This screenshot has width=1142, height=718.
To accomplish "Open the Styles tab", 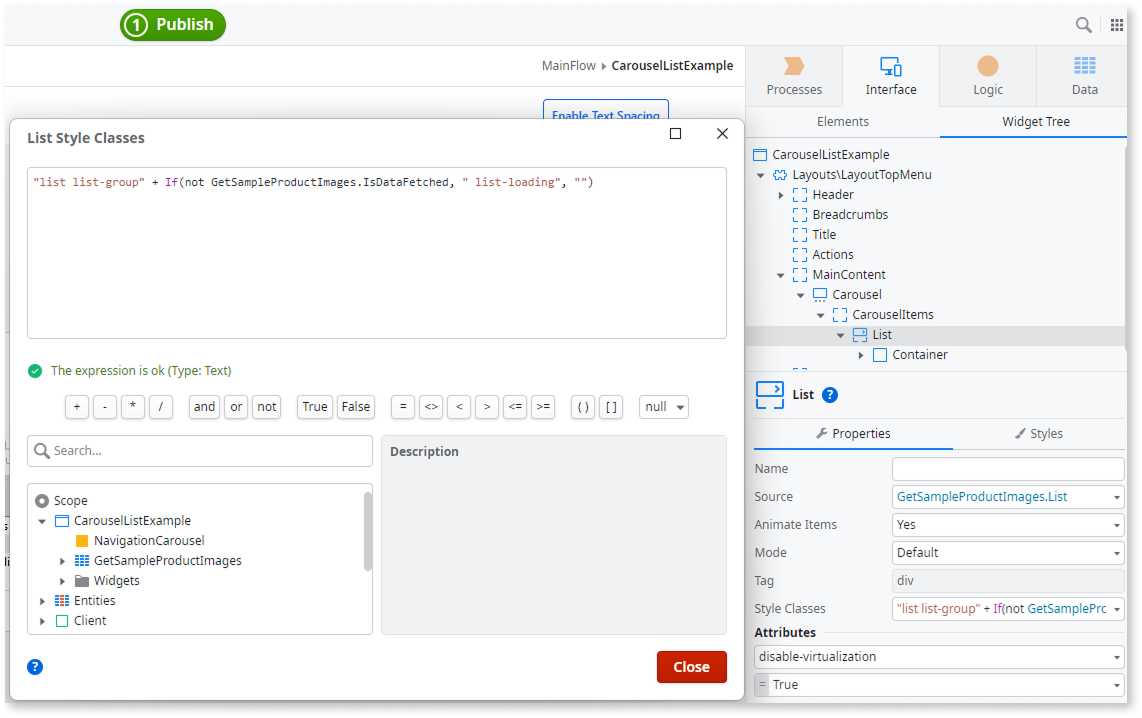I will click(1039, 434).
